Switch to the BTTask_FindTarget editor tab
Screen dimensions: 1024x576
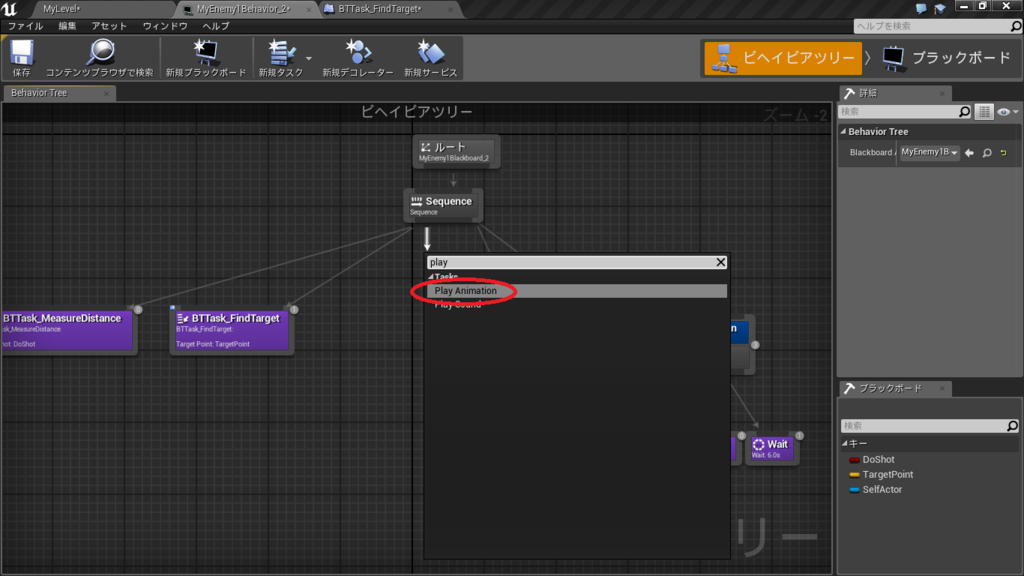tap(379, 9)
